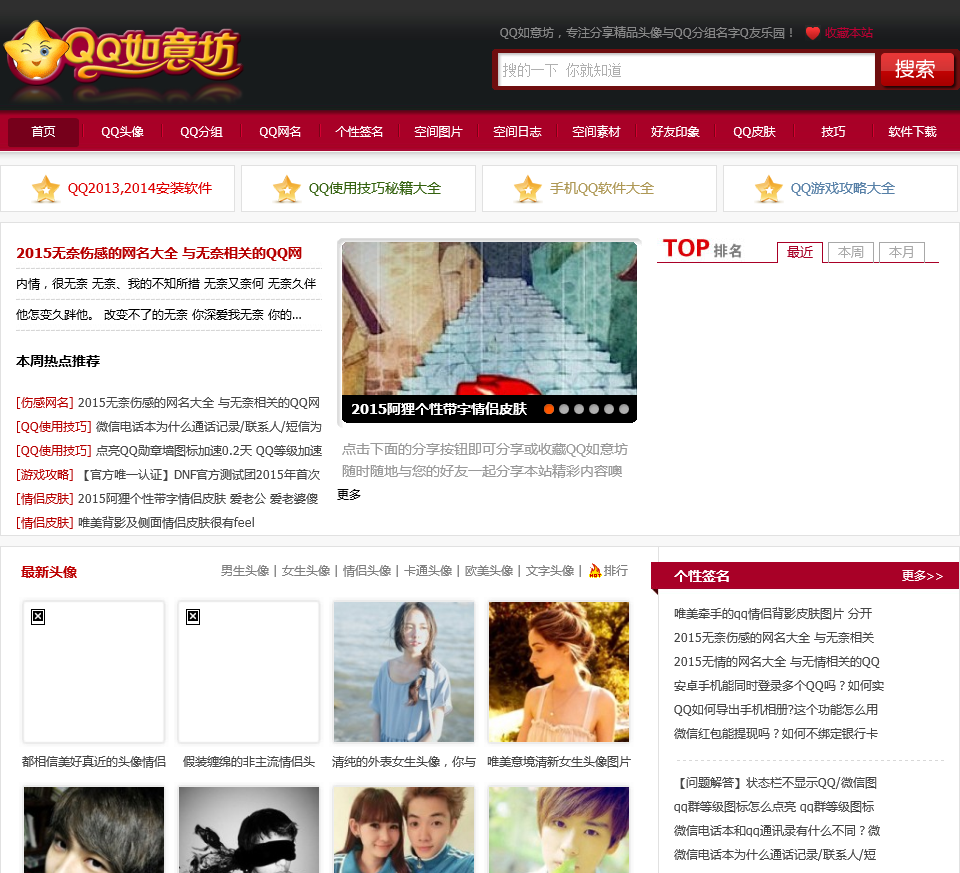Open 空间日志 navigation item
Screen dimensions: 960x873
pyautogui.click(x=517, y=132)
